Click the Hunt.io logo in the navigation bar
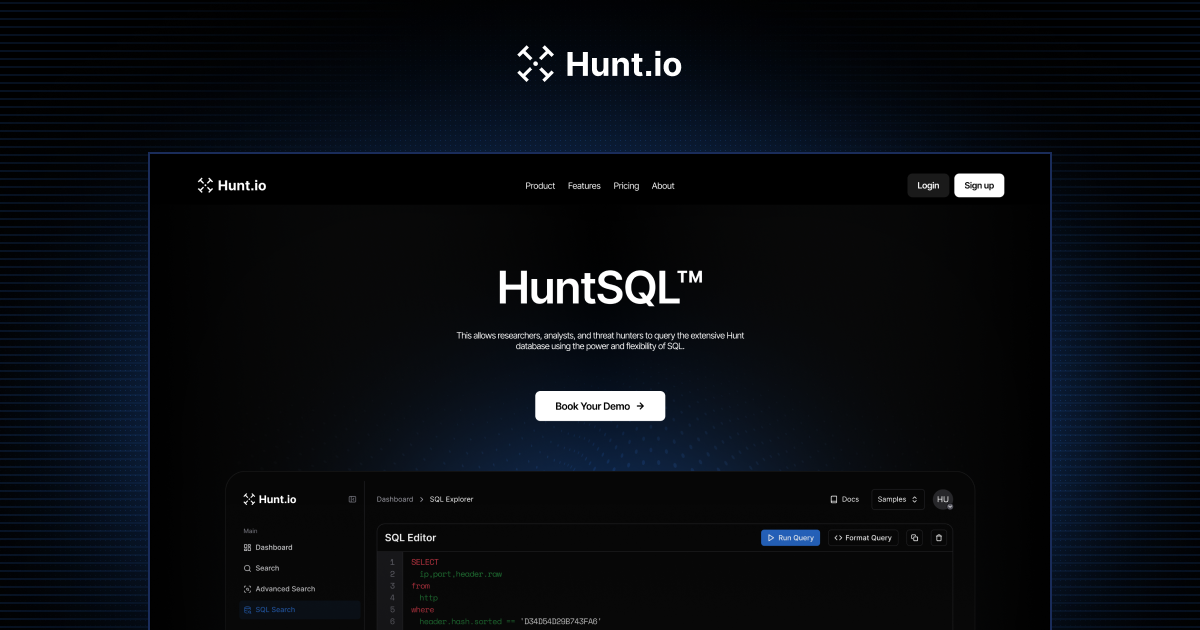The width and height of the screenshot is (1200, 630). coord(232,185)
